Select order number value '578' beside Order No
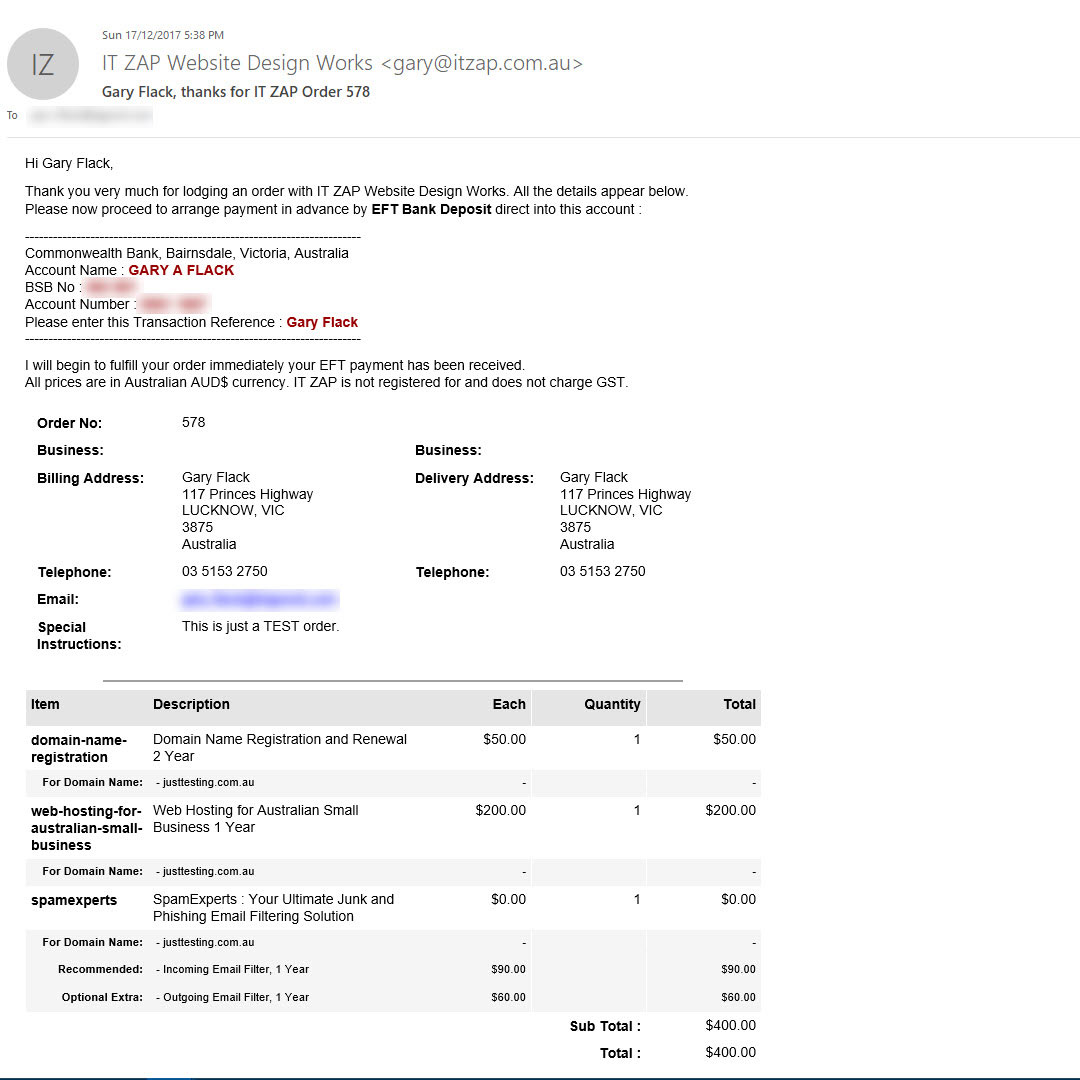 click(x=194, y=422)
